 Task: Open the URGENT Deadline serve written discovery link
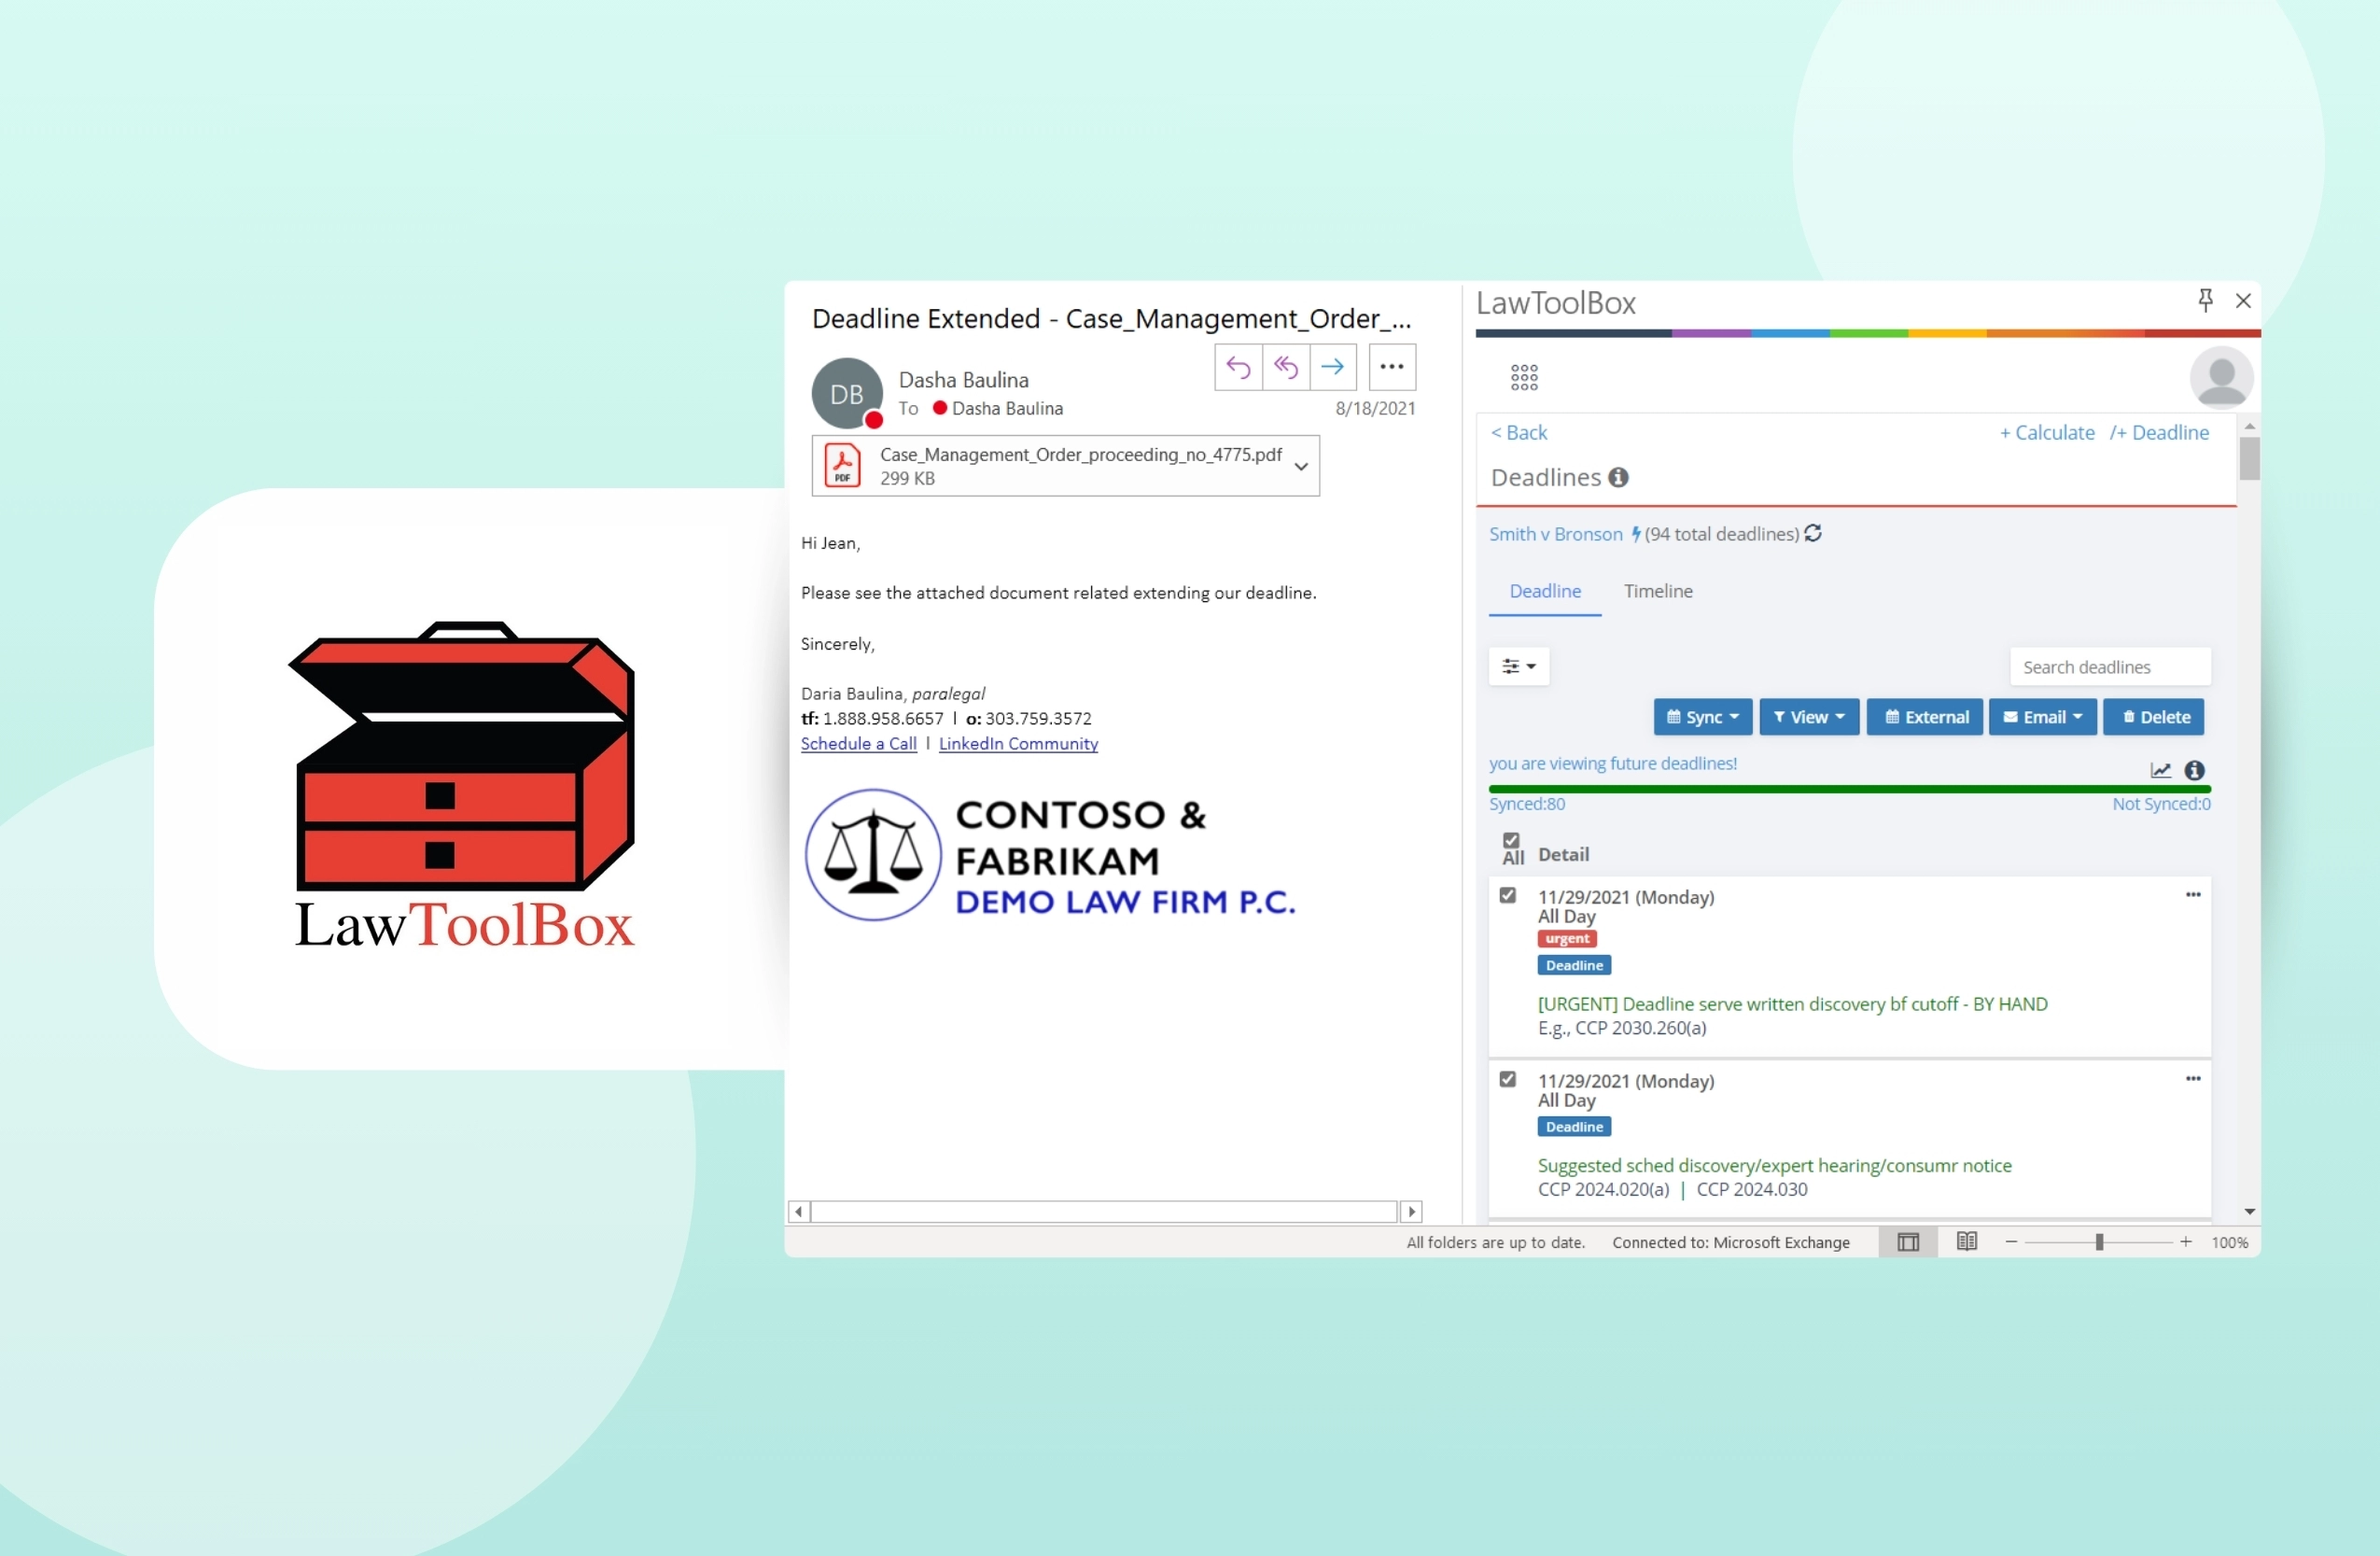pos(1792,1004)
